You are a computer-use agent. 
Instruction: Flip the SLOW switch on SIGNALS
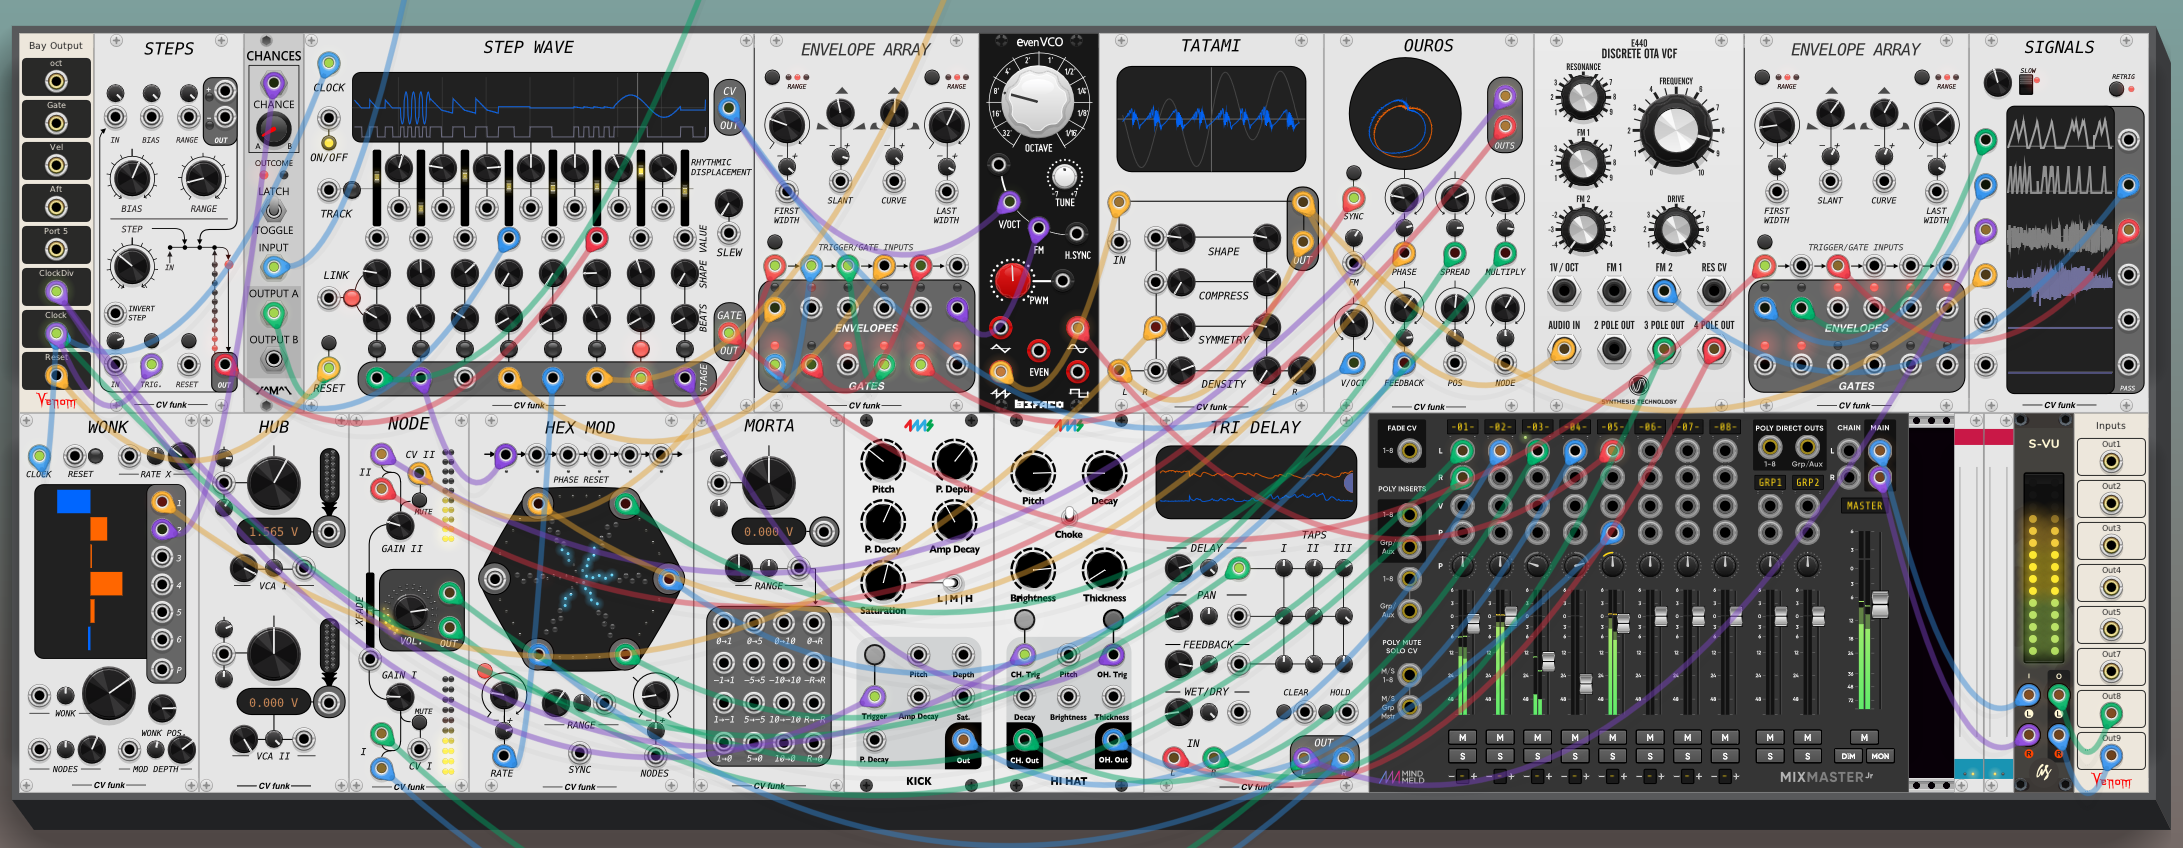coord(2026,84)
